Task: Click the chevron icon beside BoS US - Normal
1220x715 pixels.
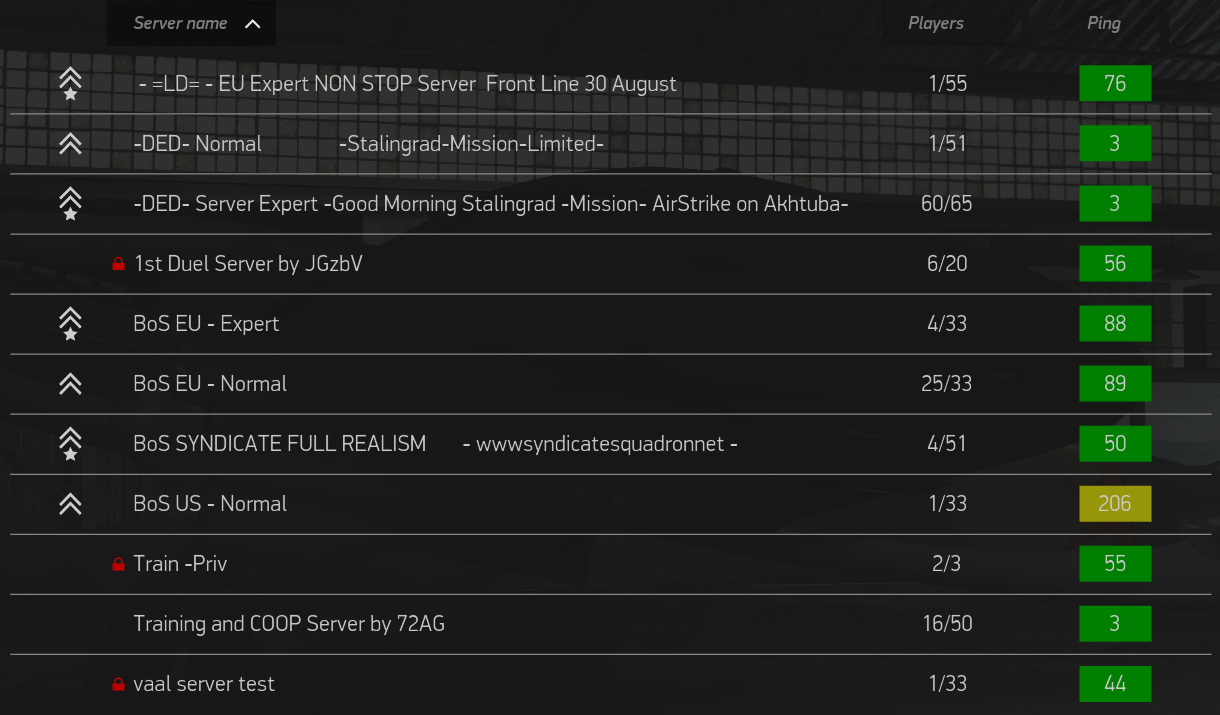Action: point(70,504)
